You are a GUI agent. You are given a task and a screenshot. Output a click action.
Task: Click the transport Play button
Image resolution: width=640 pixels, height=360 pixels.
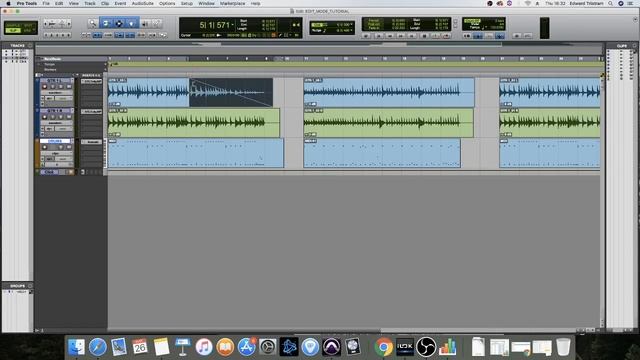pyautogui.click(x=436, y=36)
